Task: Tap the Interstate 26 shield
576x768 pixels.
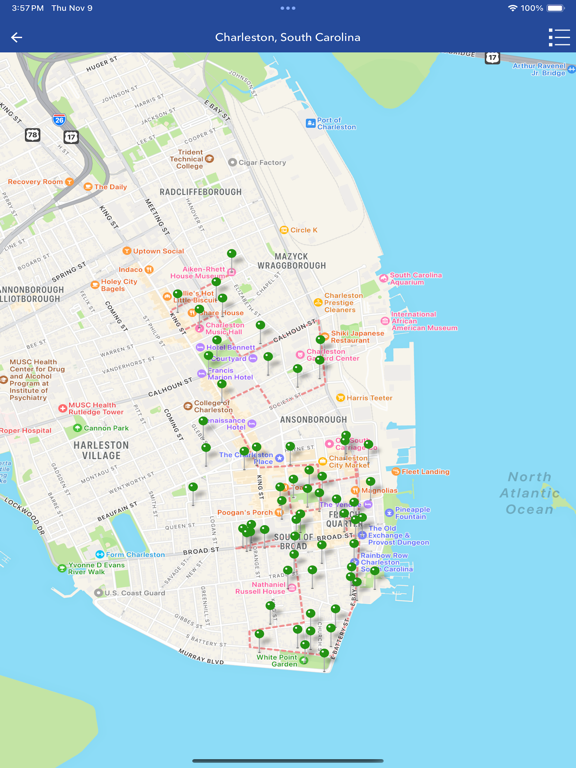Action: (59, 120)
